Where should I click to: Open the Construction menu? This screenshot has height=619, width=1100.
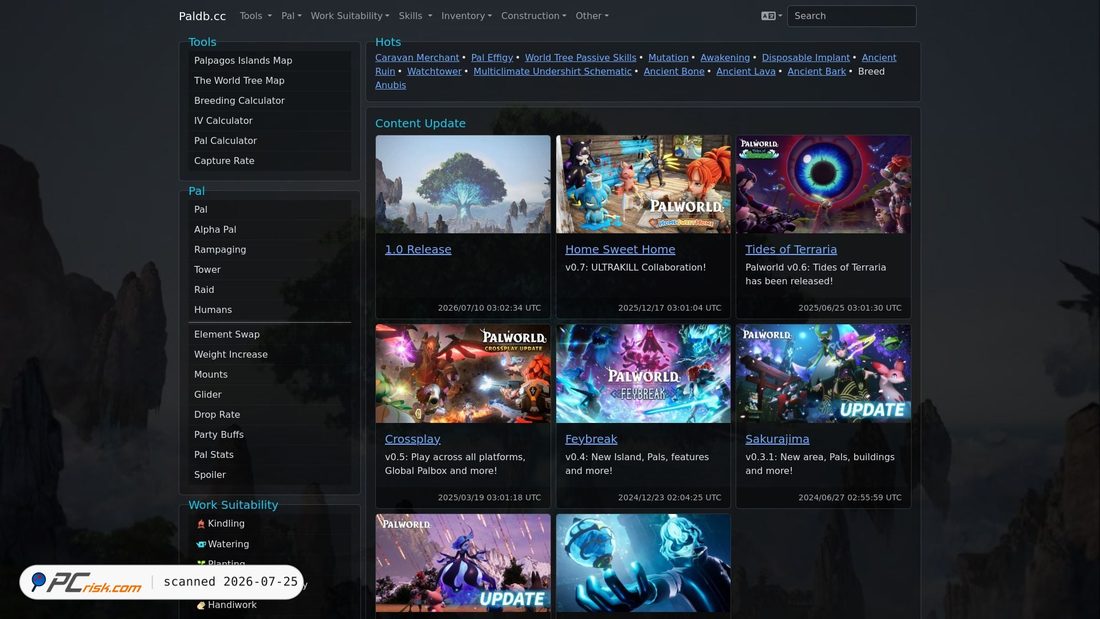(533, 15)
